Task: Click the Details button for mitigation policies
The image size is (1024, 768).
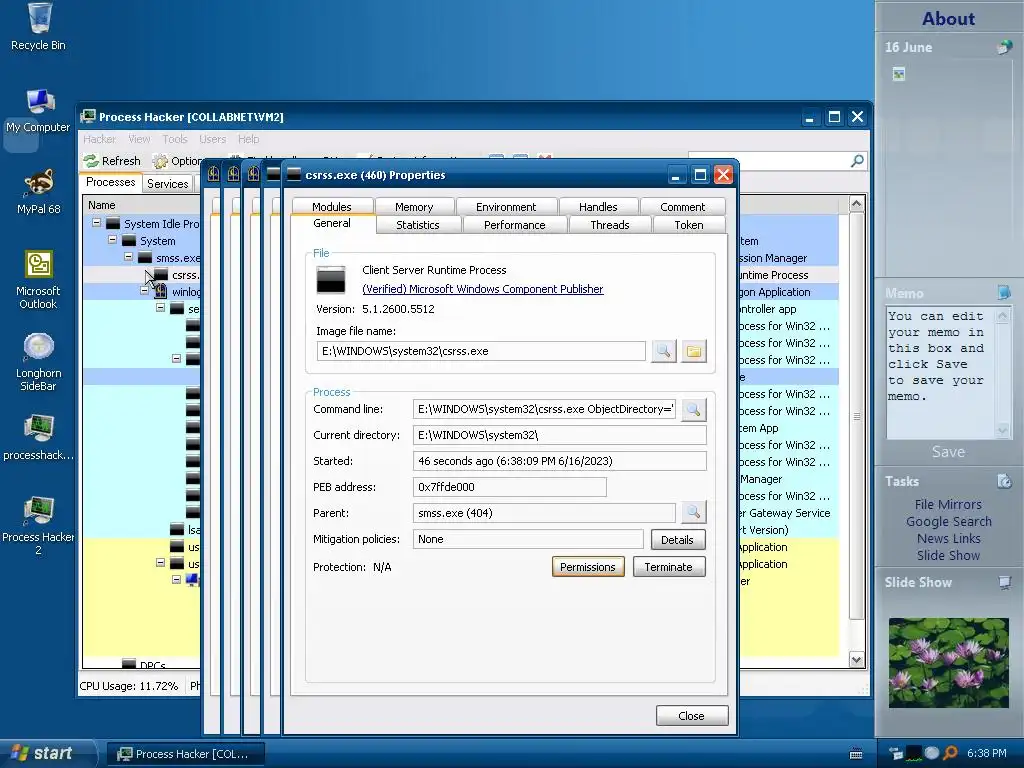Action: click(677, 539)
